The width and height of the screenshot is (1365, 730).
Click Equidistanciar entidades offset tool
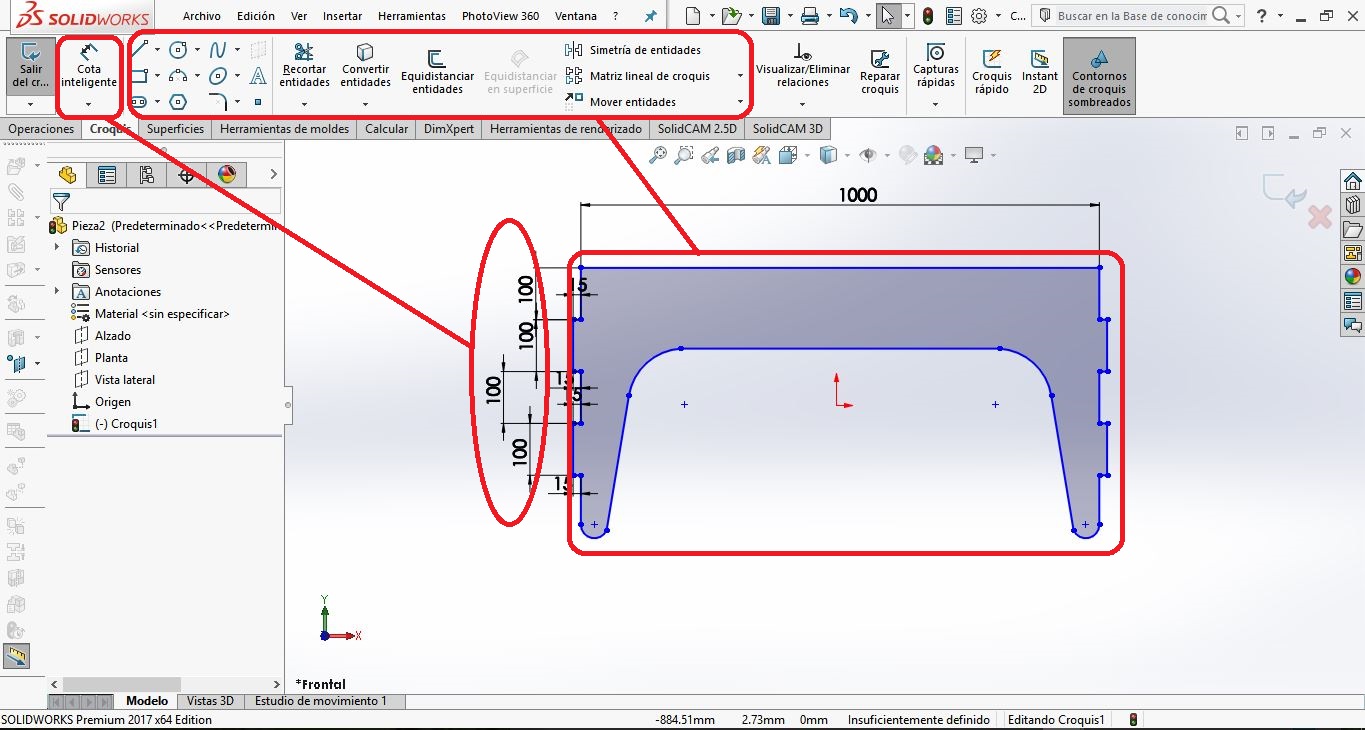point(437,73)
